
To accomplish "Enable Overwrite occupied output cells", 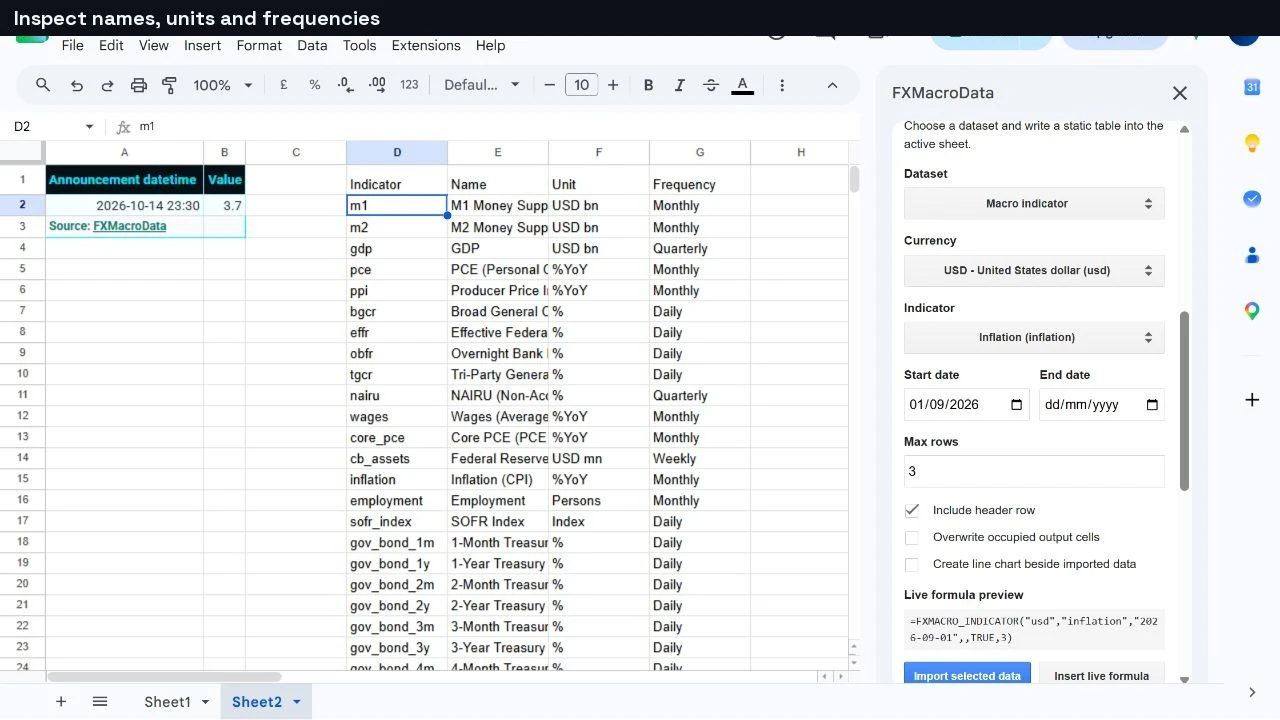I will 912,537.
